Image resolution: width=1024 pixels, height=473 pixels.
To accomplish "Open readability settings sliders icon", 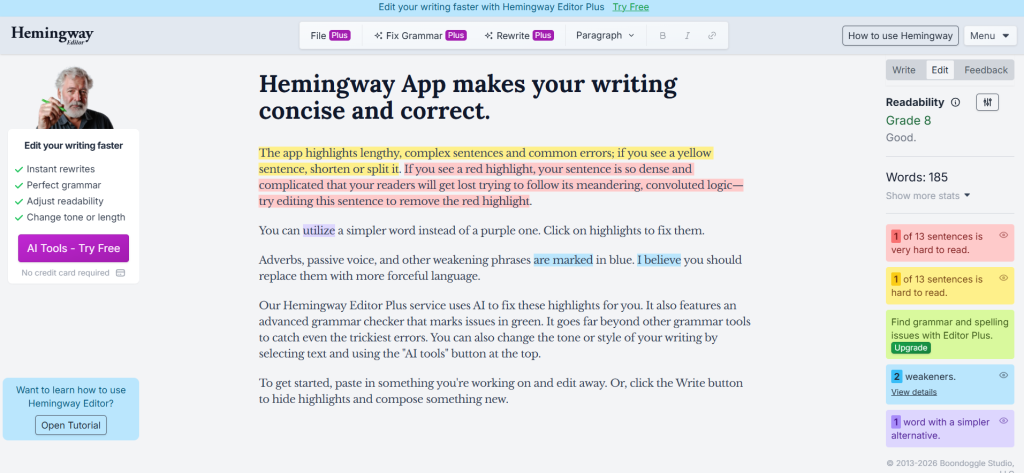I will 987,102.
